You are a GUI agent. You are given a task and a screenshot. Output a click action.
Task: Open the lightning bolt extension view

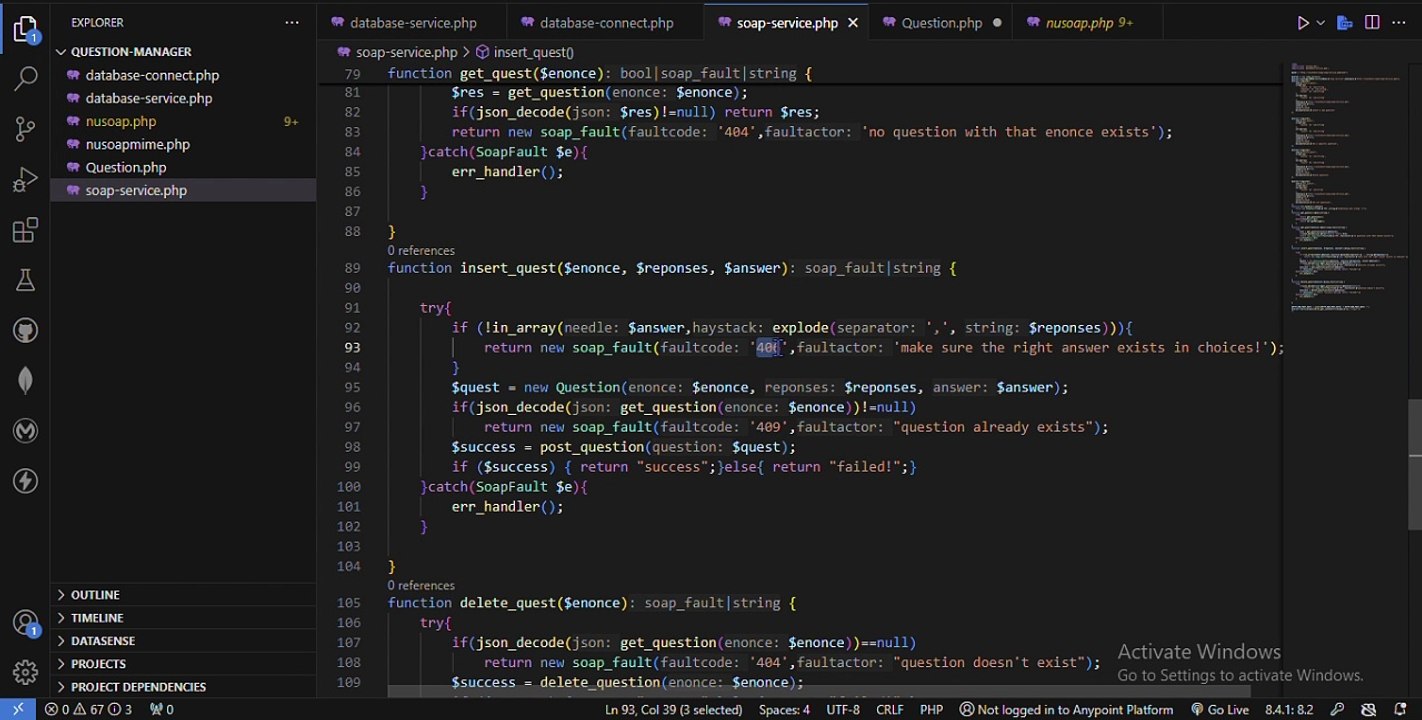pos(25,481)
